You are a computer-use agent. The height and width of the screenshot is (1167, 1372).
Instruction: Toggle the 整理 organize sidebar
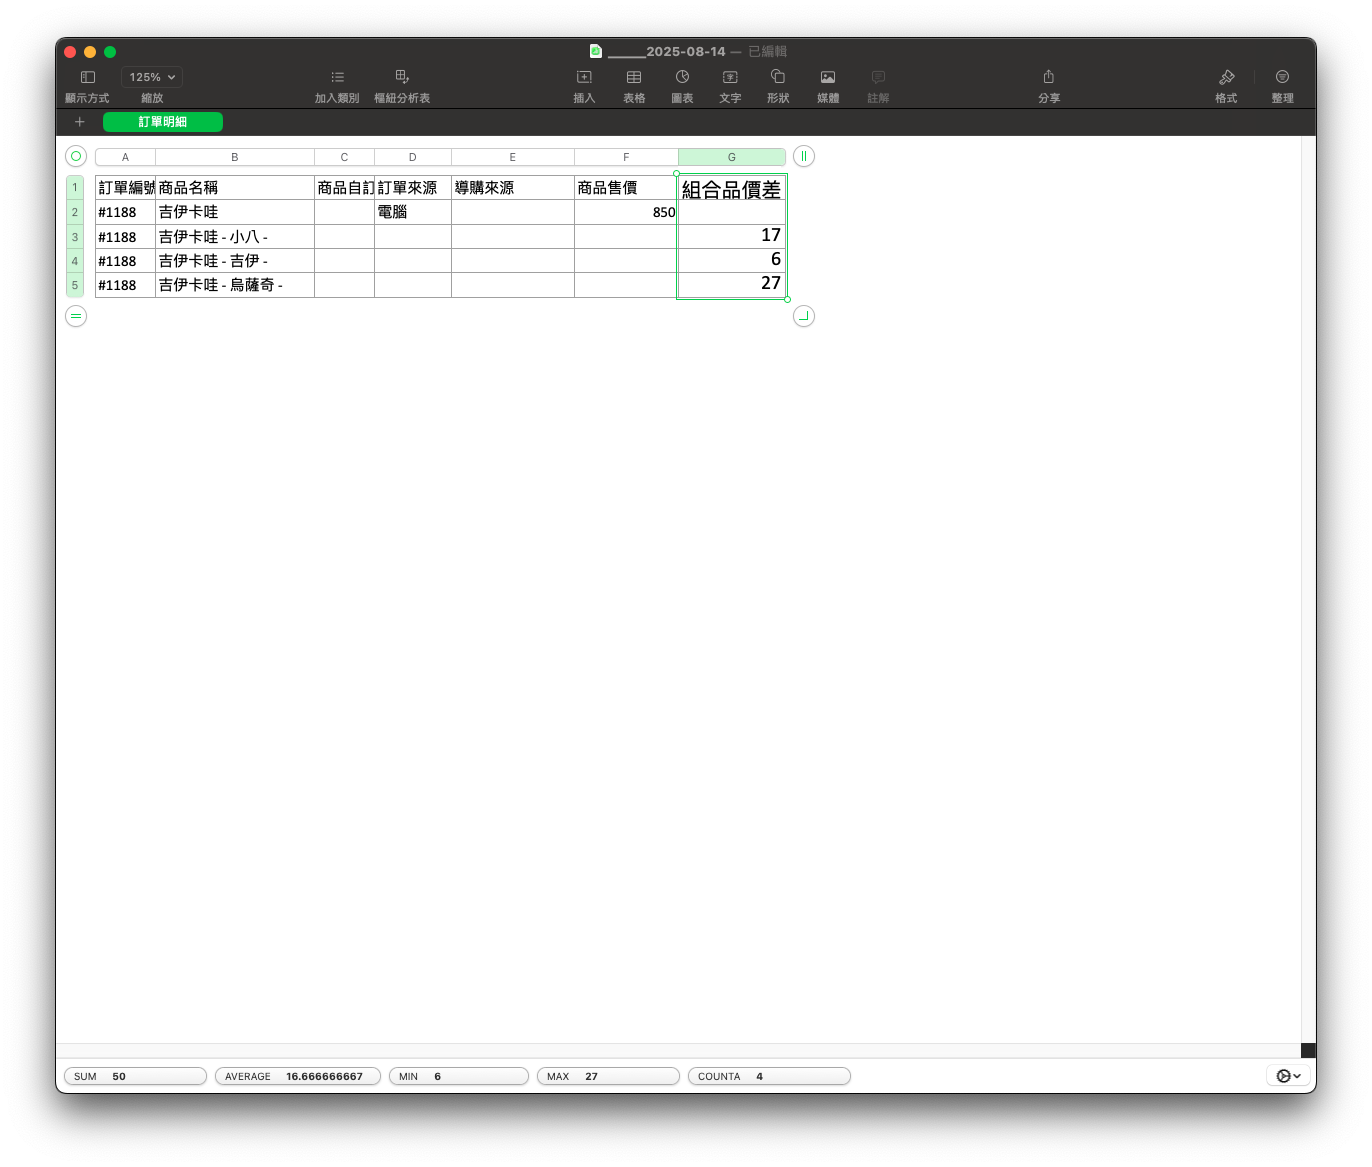tap(1282, 78)
